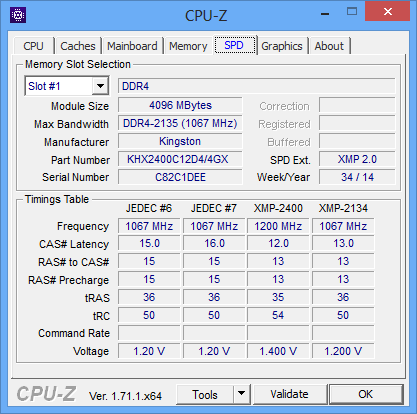417x414 pixels.
Task: Click XMP-2400 CAS# Latency 12.0
Action: [278, 243]
